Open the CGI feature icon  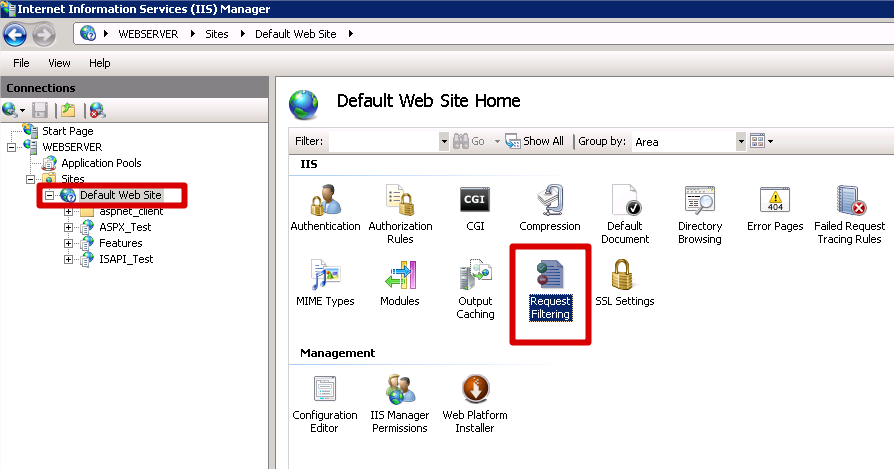tap(475, 208)
